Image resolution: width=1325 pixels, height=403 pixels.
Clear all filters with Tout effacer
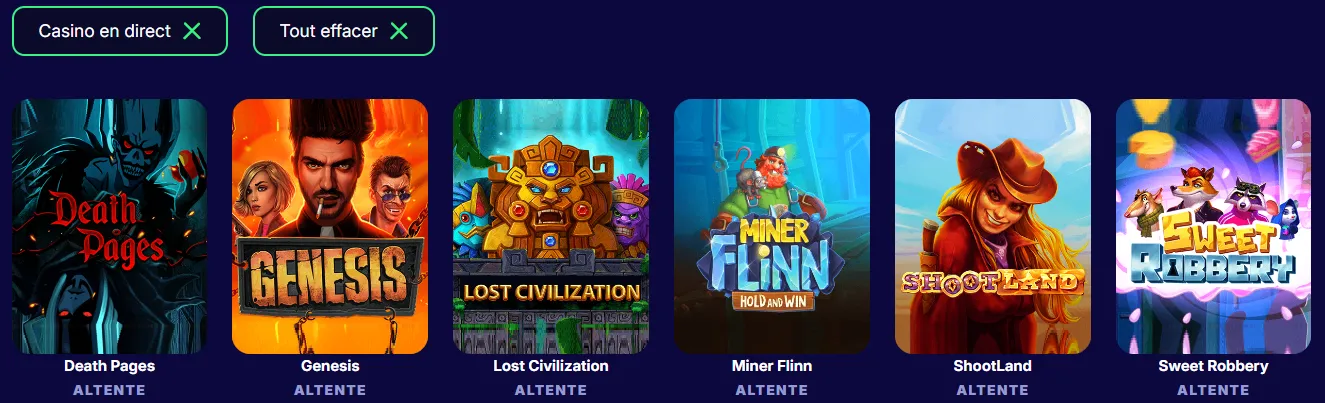(344, 31)
